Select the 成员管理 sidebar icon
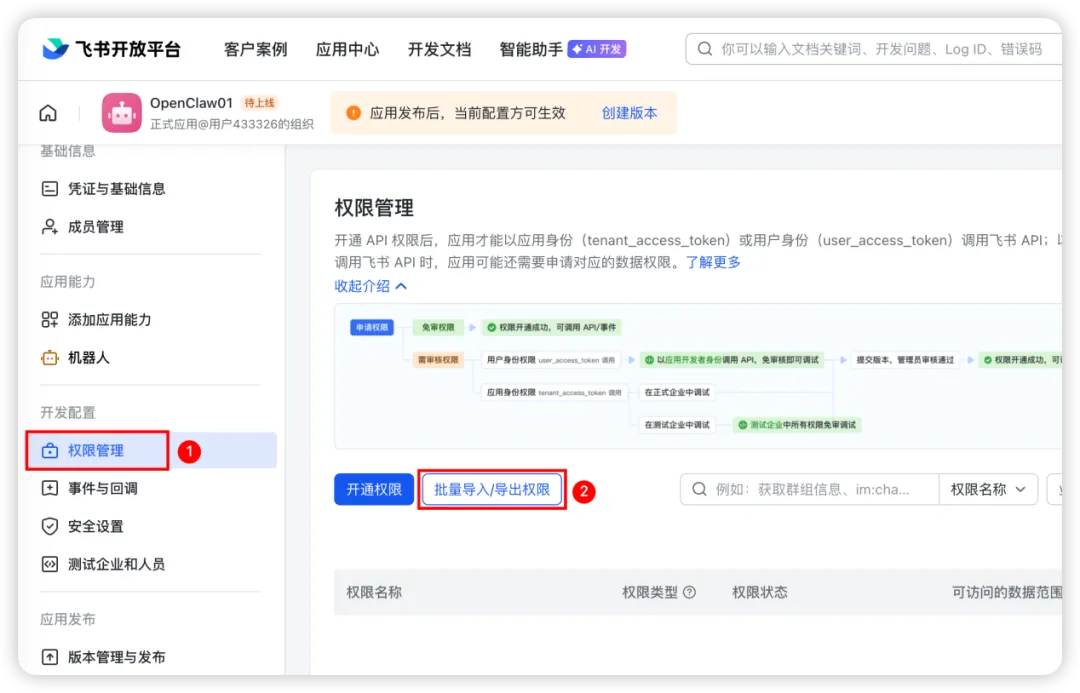The image size is (1080, 693). point(47,226)
